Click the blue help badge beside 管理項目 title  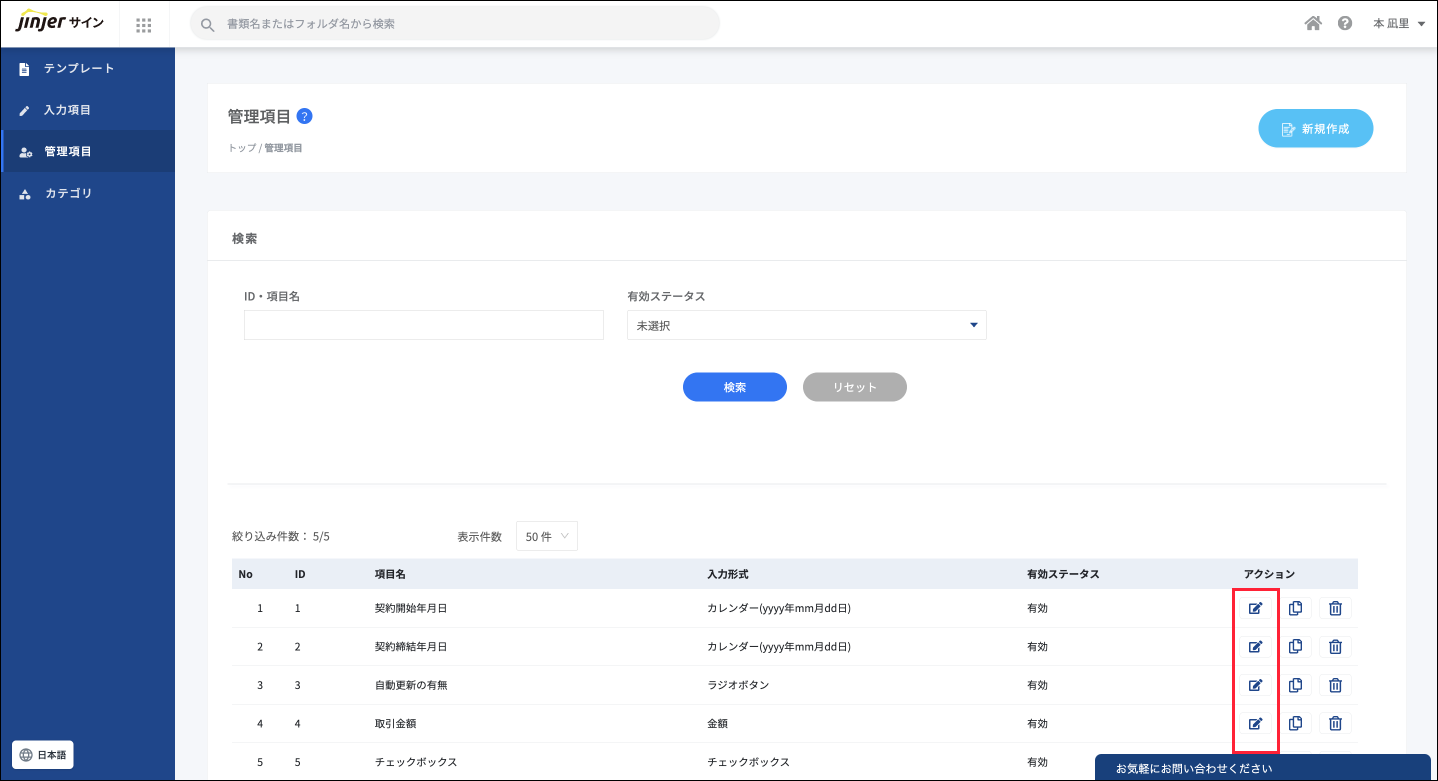(x=305, y=116)
